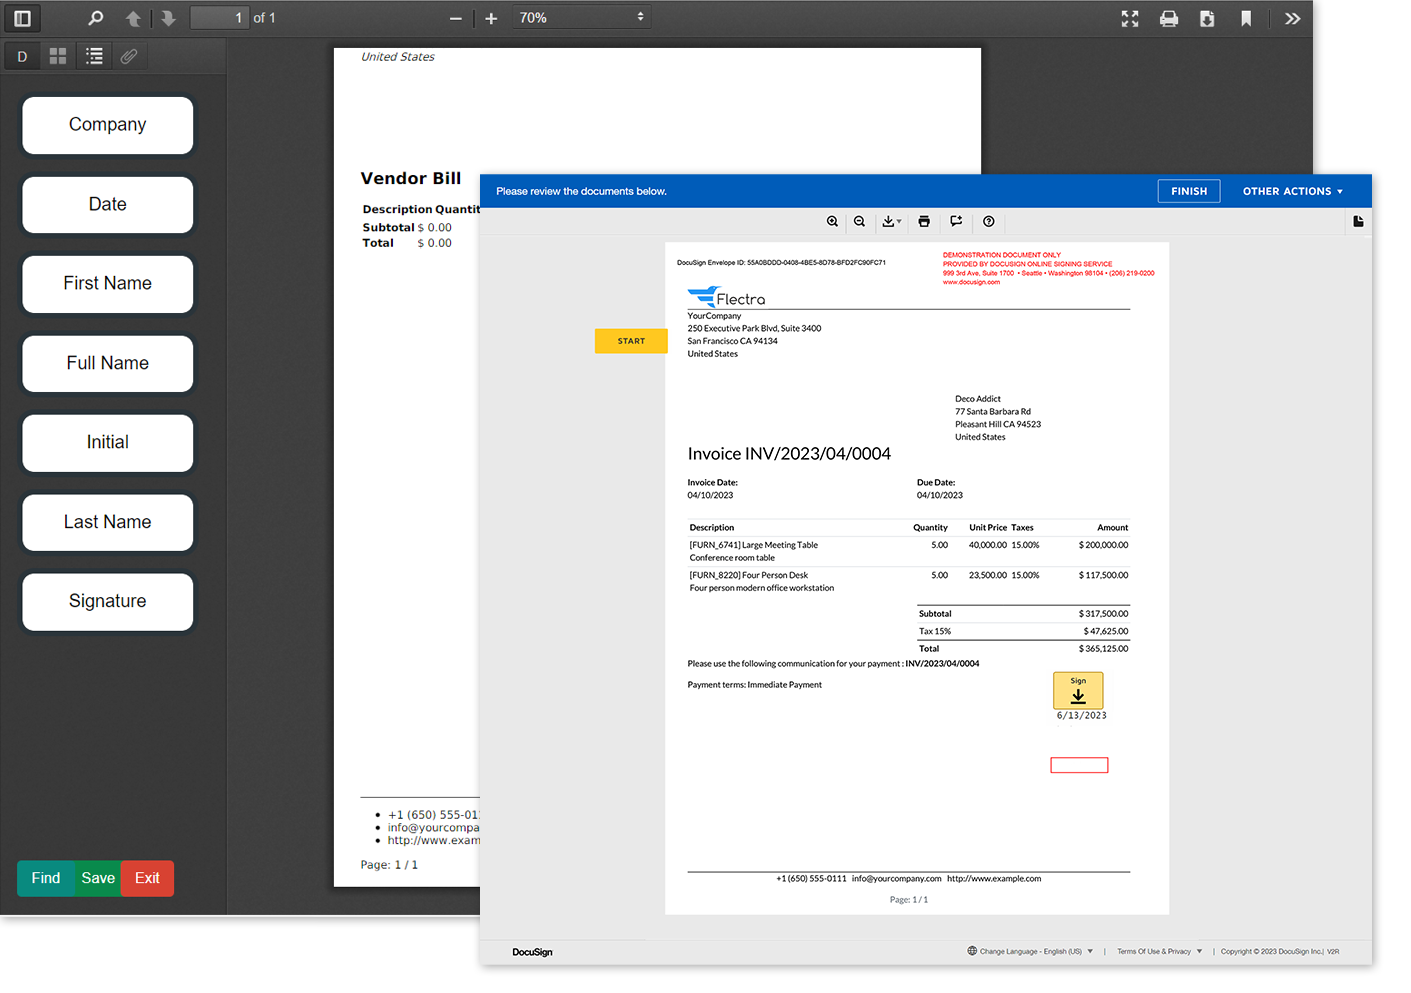Toggle the sidebar in PDF viewer
Screen dimensions: 1411x993
point(22,18)
